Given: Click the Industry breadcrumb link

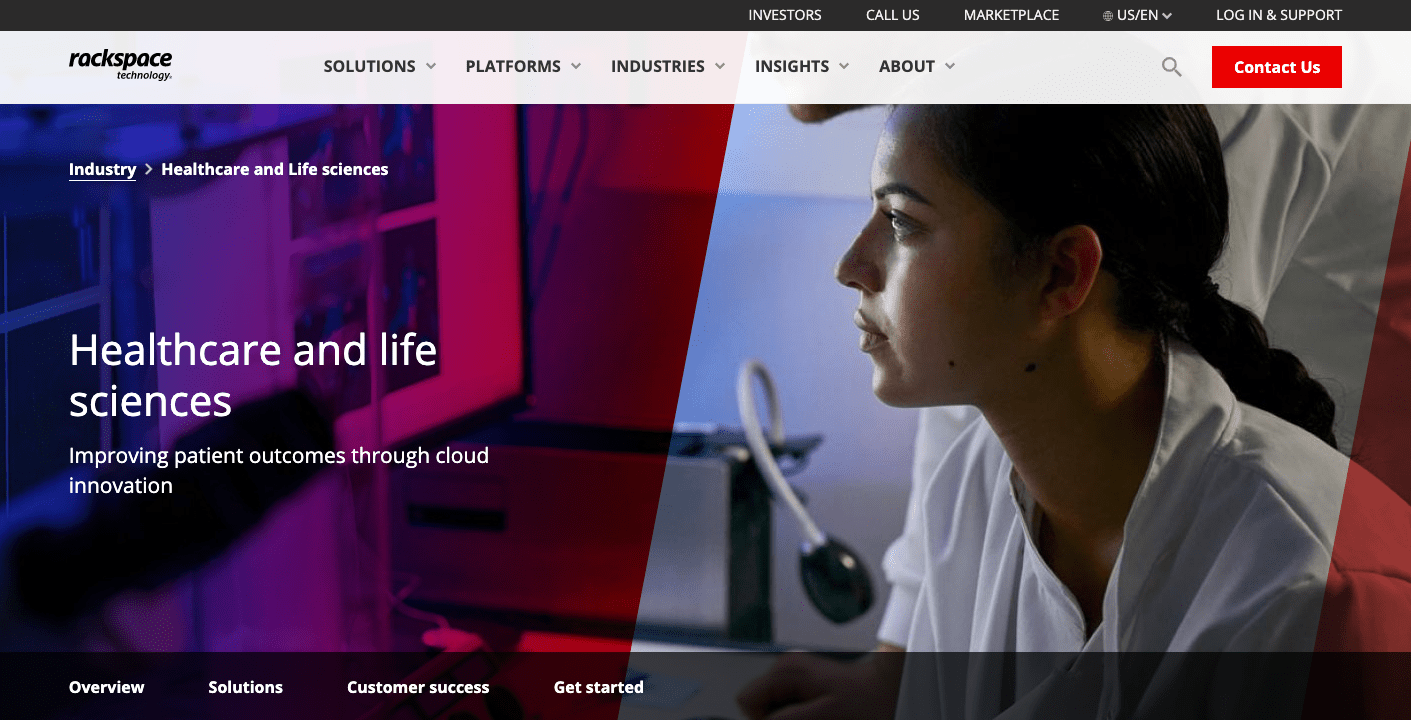Looking at the screenshot, I should coord(102,169).
